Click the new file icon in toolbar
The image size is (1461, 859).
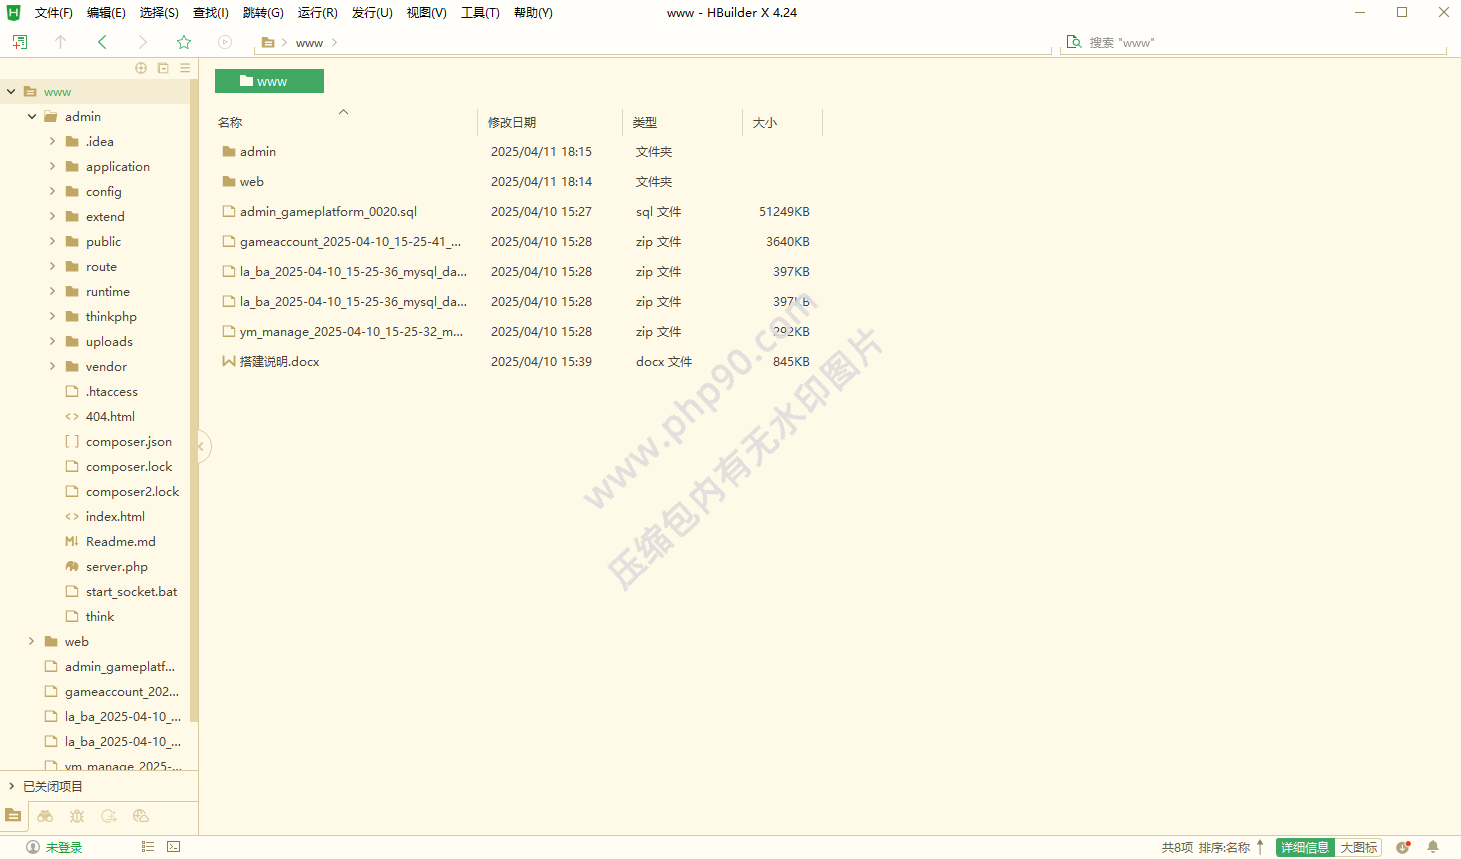(20, 42)
